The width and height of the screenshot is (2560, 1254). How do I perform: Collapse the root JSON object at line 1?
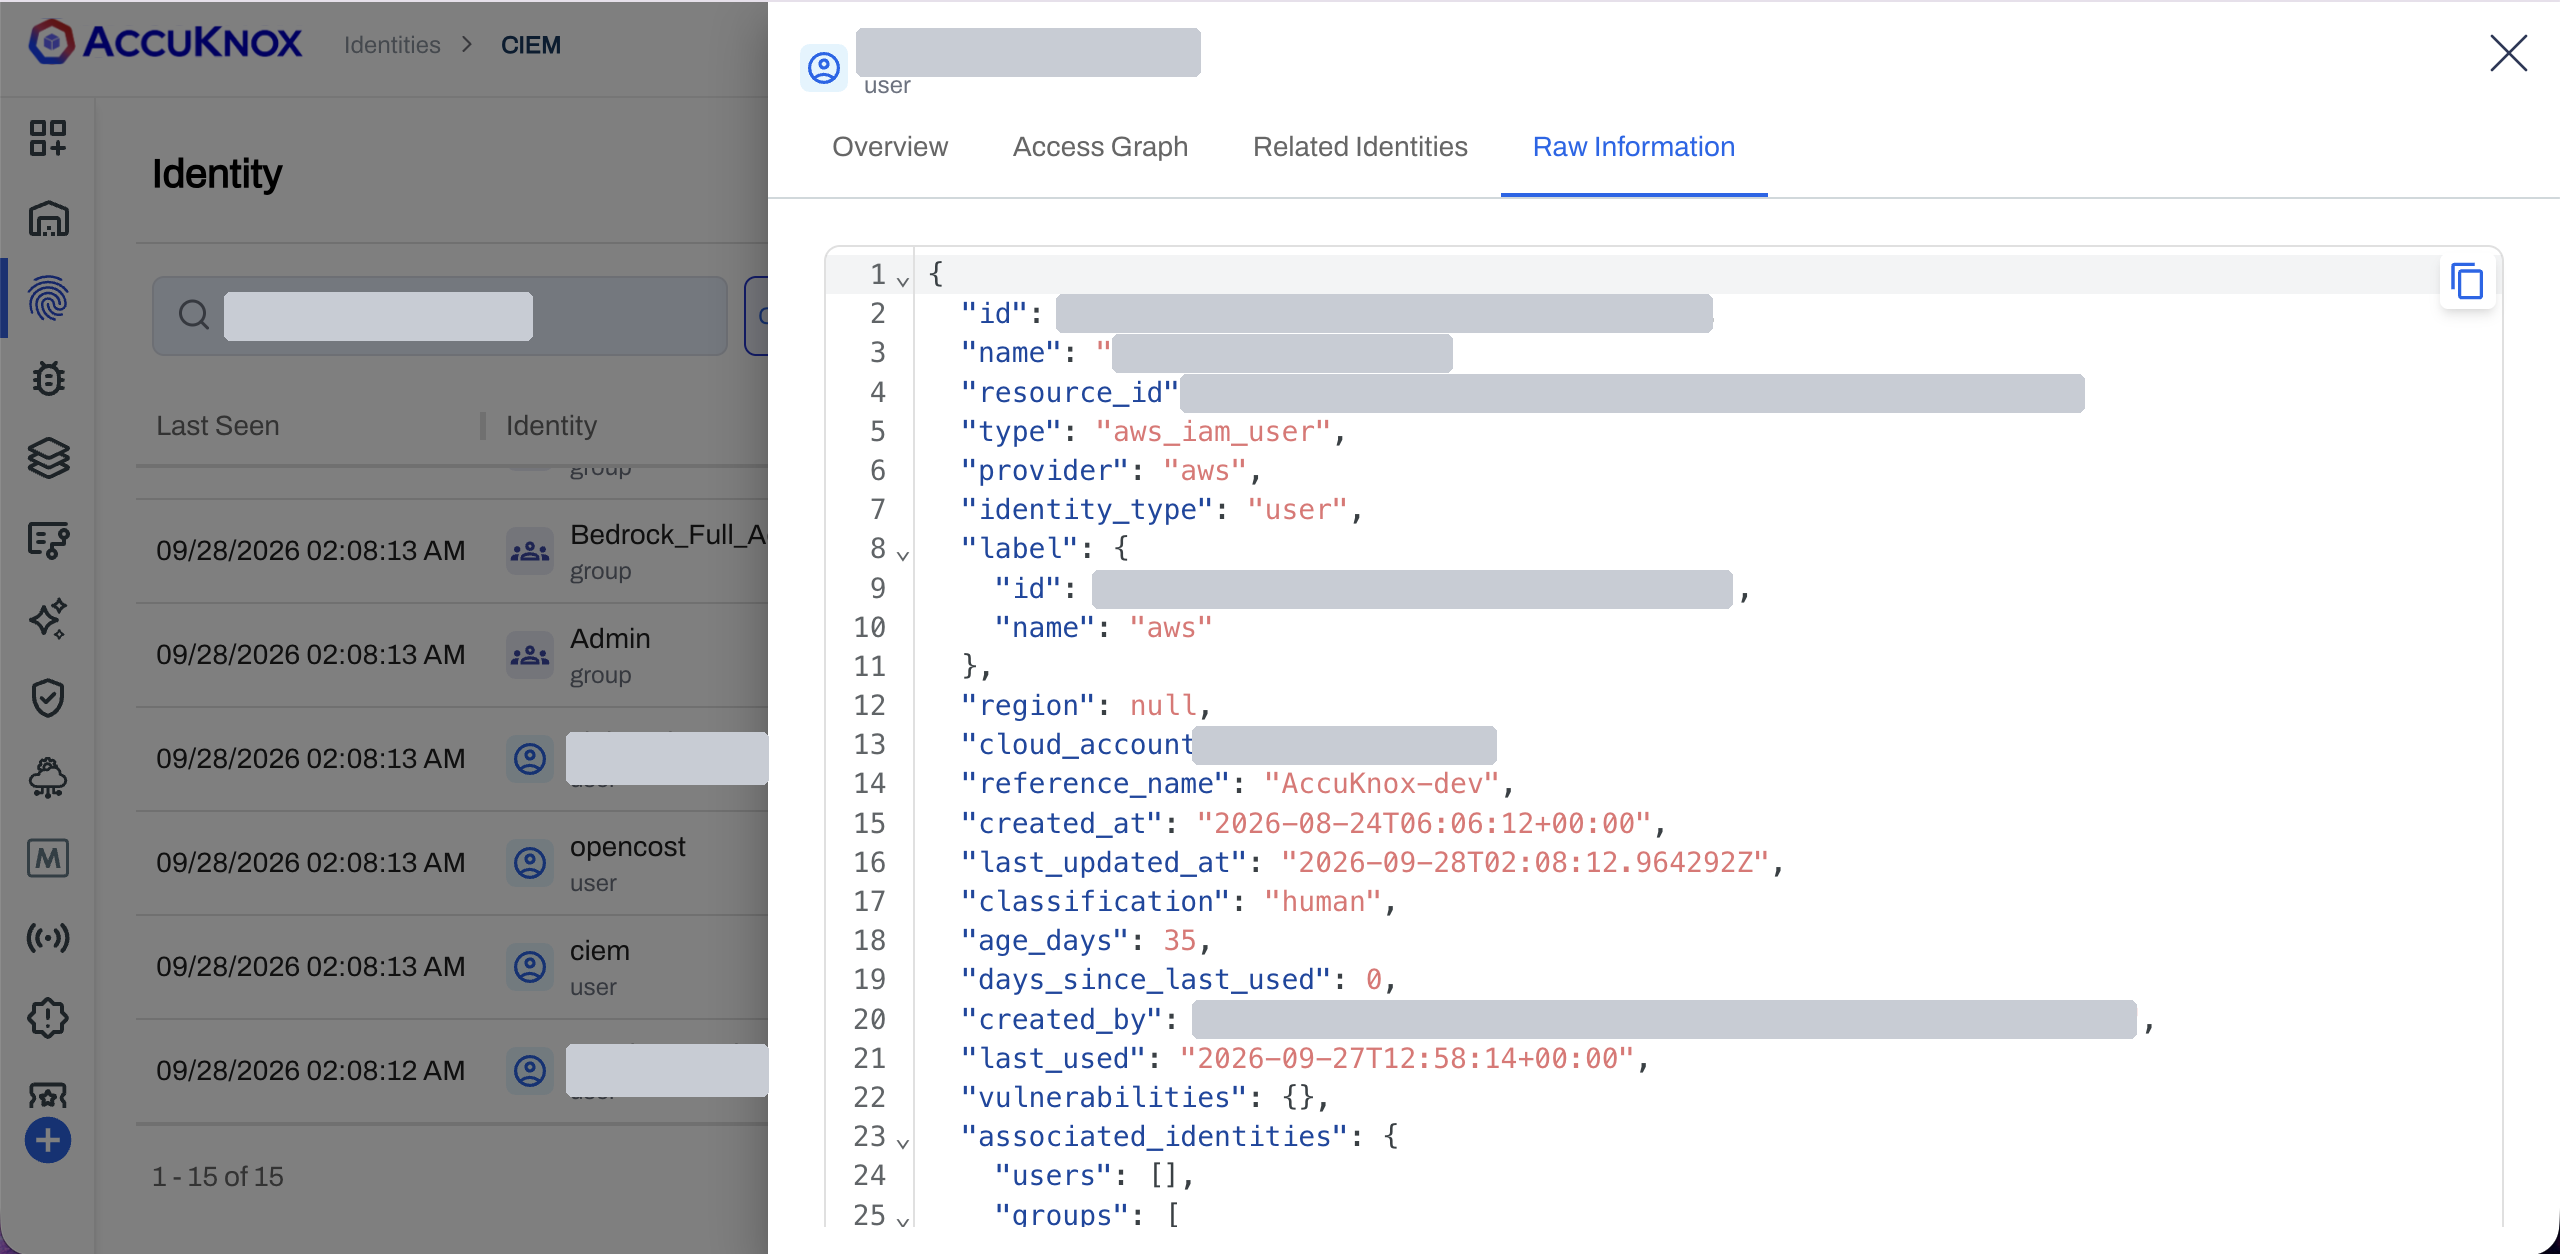pyautogui.click(x=903, y=281)
